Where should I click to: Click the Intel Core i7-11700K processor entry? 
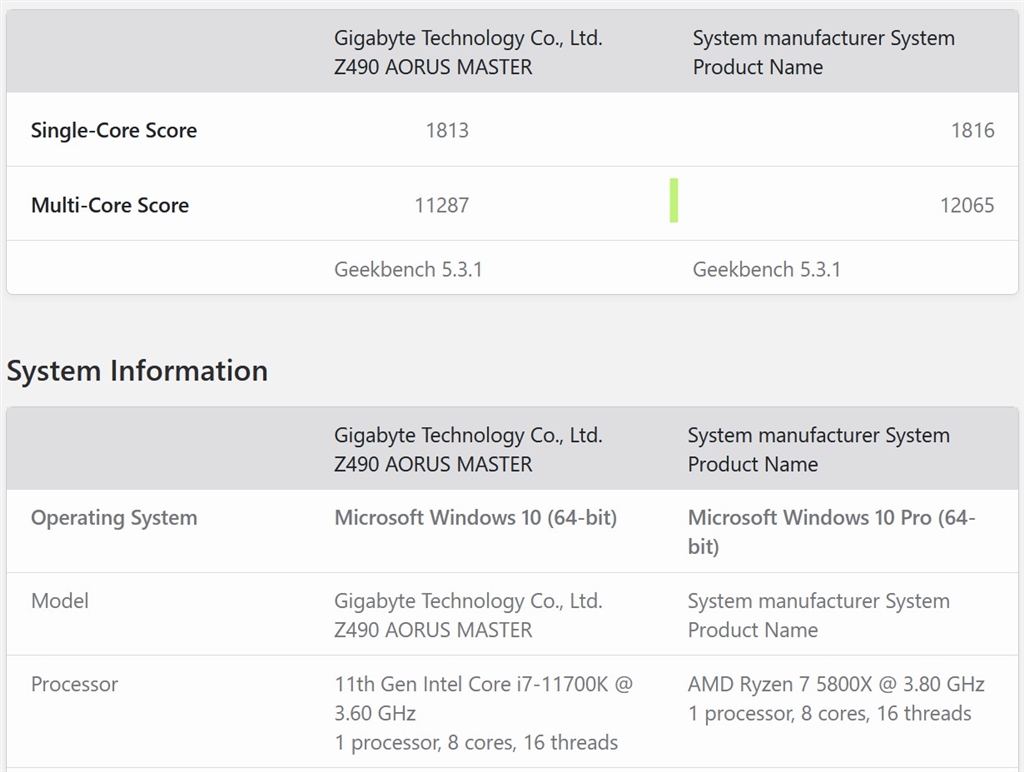(x=483, y=698)
